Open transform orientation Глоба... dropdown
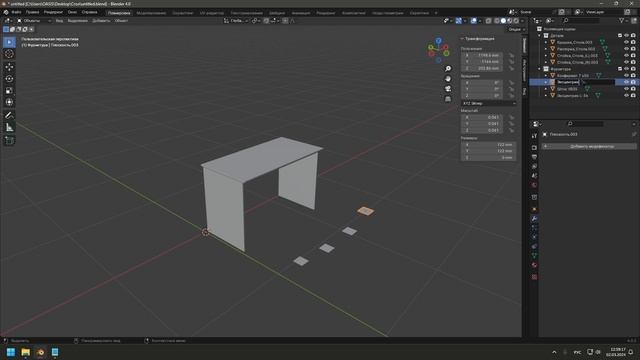 (x=236, y=20)
